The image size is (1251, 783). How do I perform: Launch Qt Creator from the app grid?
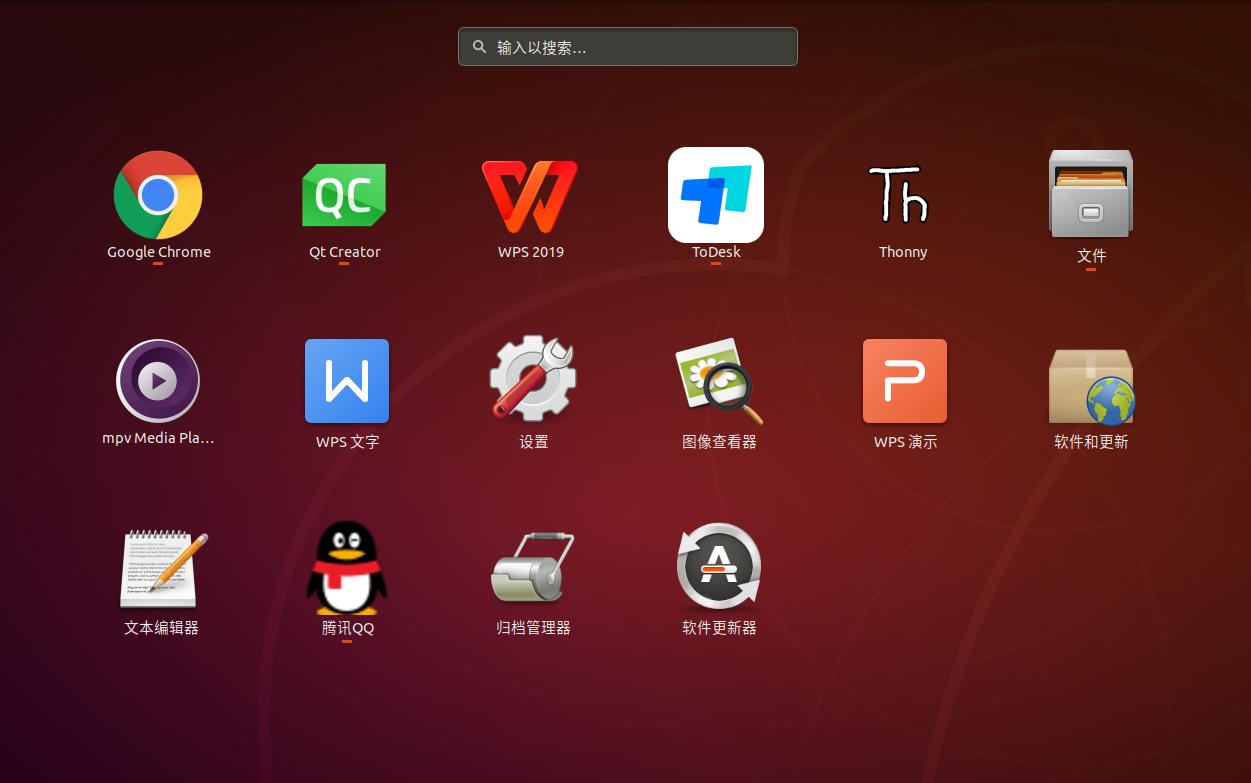(x=344, y=195)
